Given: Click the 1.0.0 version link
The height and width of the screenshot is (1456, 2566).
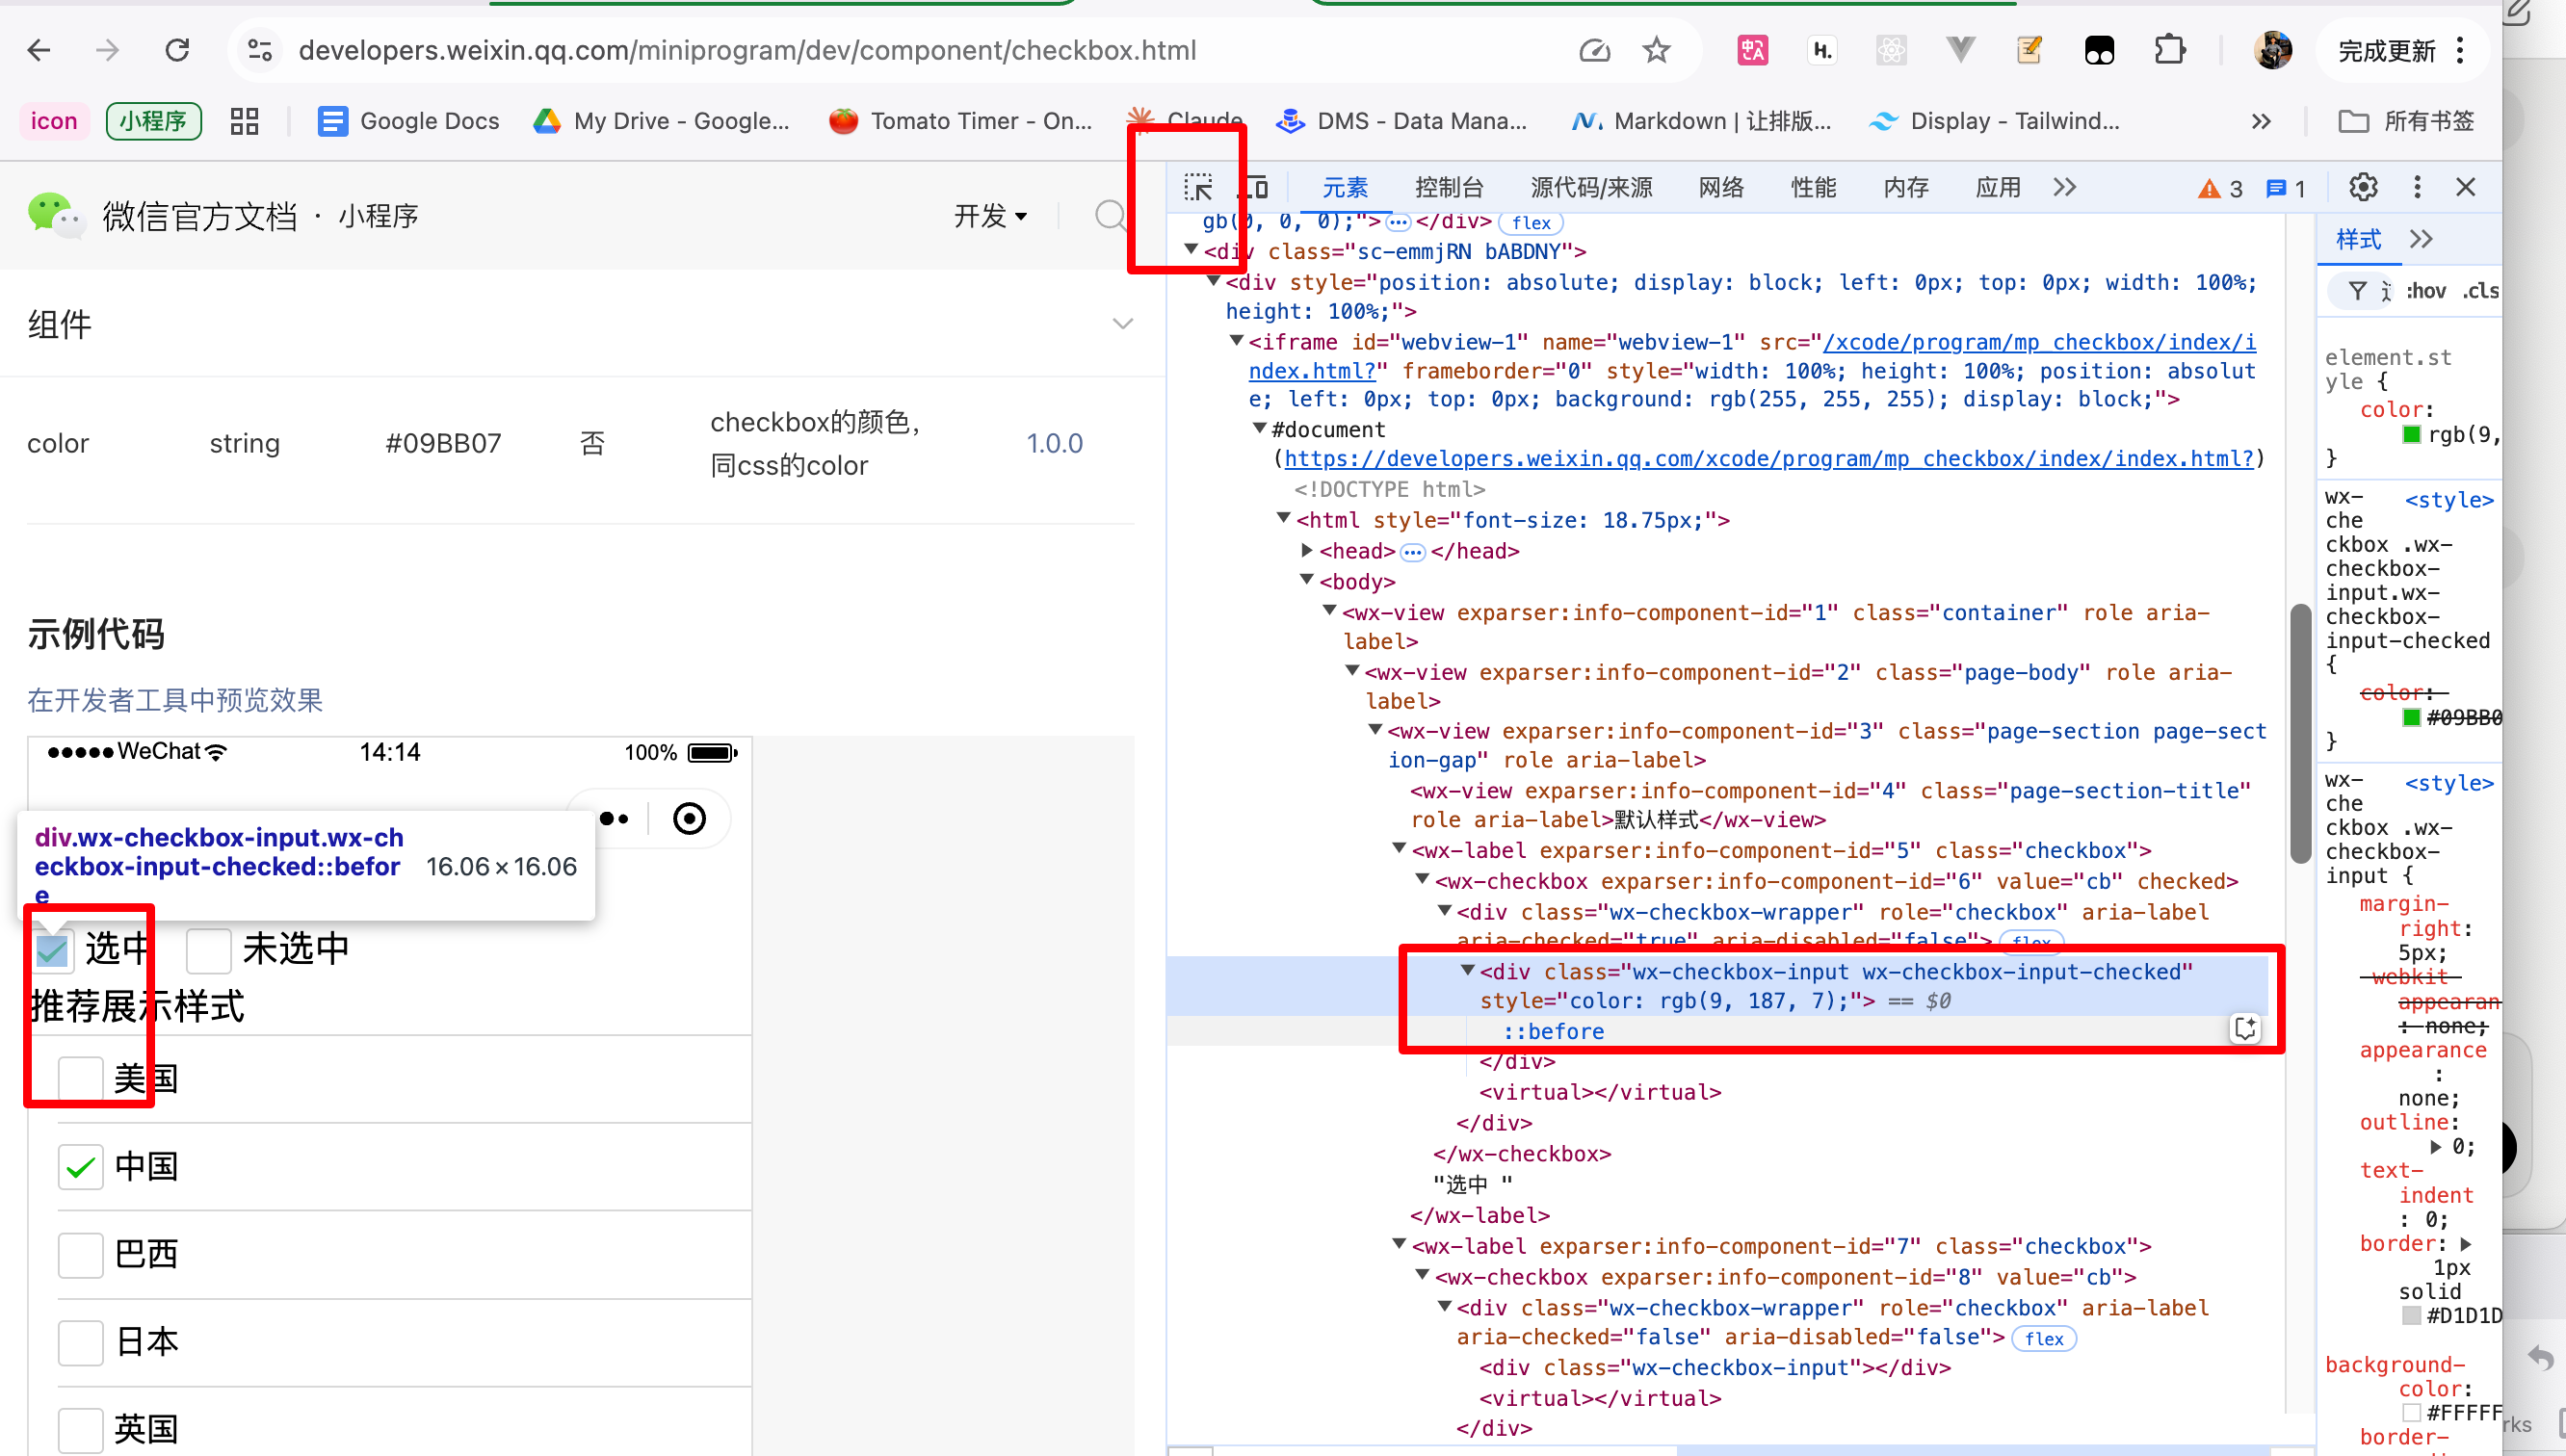Looking at the screenshot, I should (1054, 443).
